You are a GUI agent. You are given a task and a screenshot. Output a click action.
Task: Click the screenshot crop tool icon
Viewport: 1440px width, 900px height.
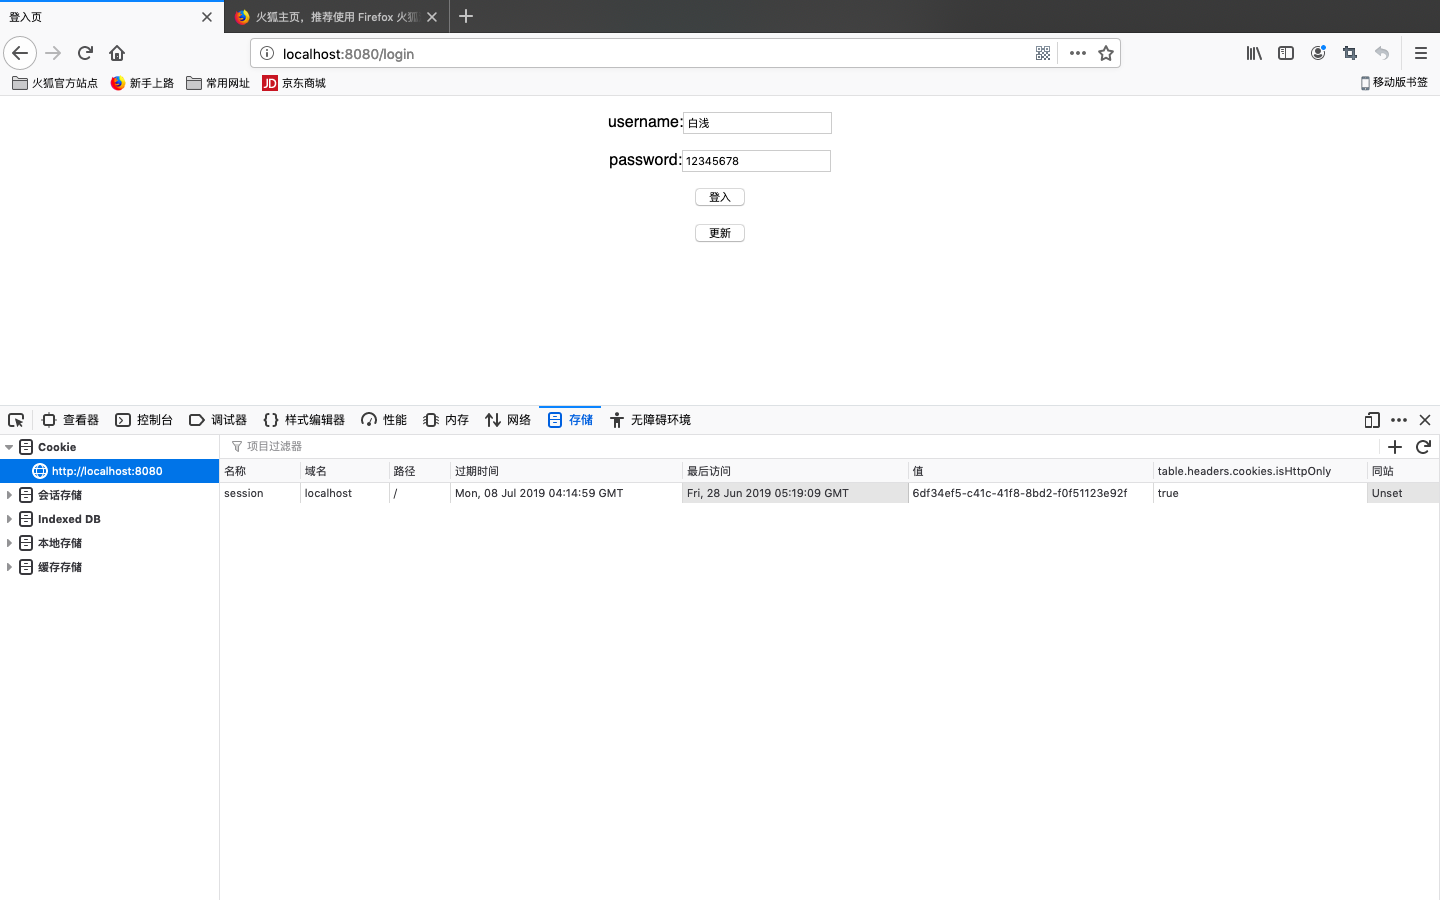tap(1350, 53)
